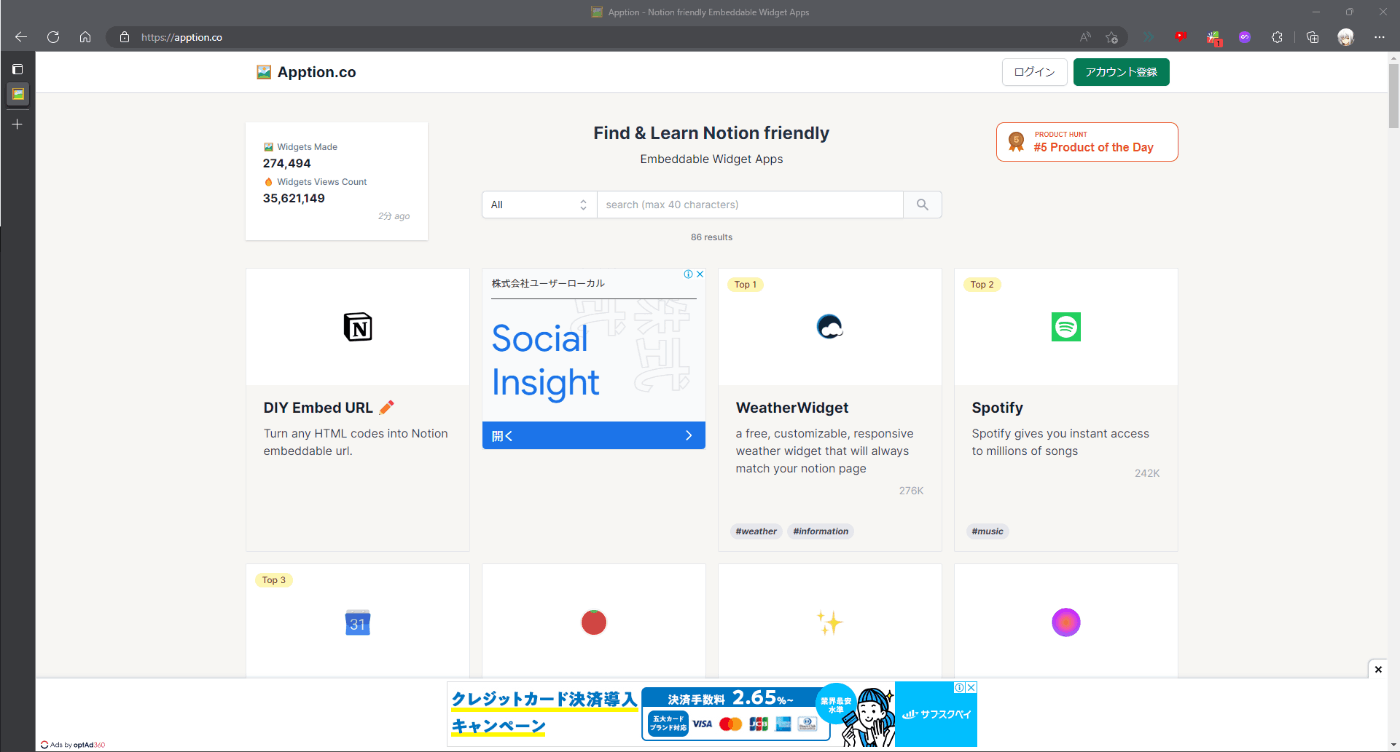Click the 86 results text

(x=711, y=237)
